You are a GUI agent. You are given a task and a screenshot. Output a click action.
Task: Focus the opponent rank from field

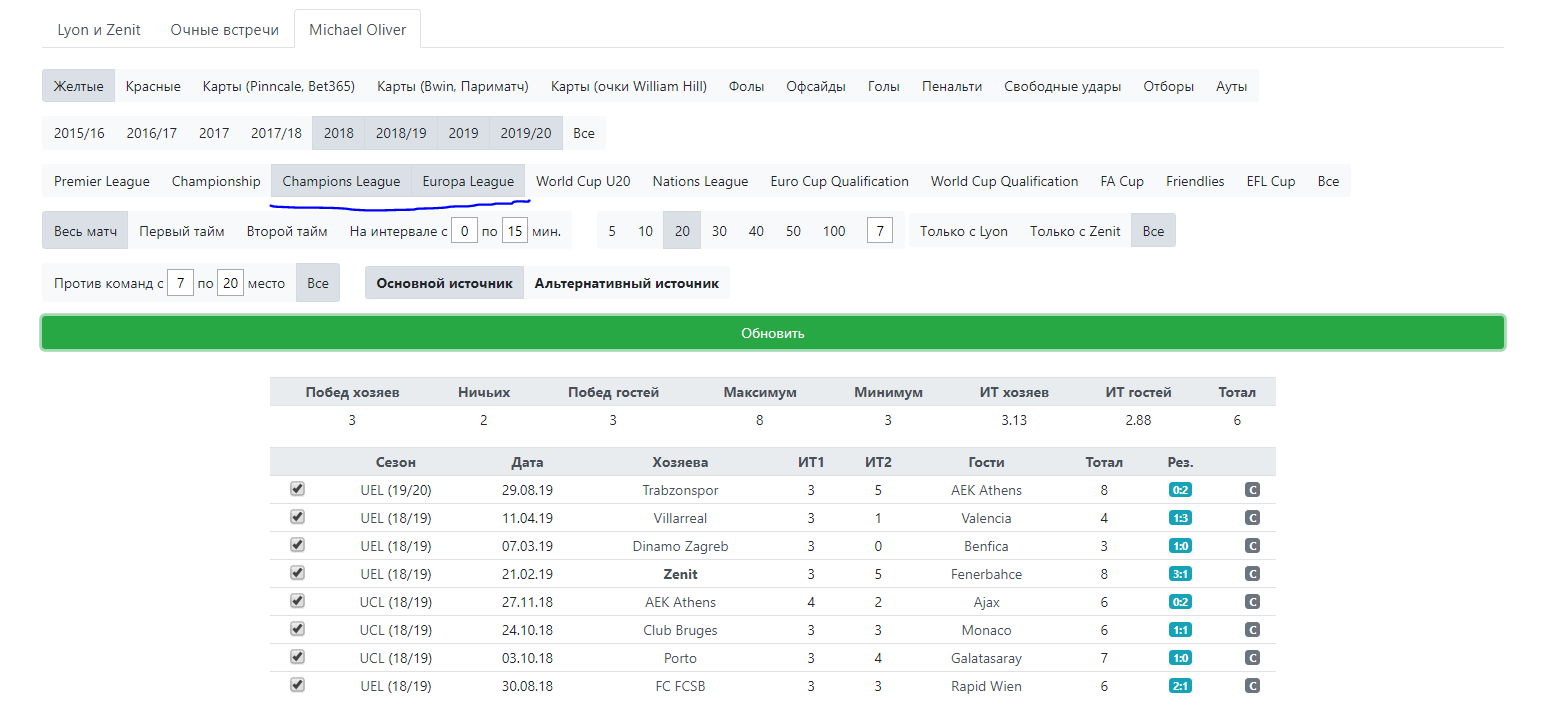(x=180, y=283)
